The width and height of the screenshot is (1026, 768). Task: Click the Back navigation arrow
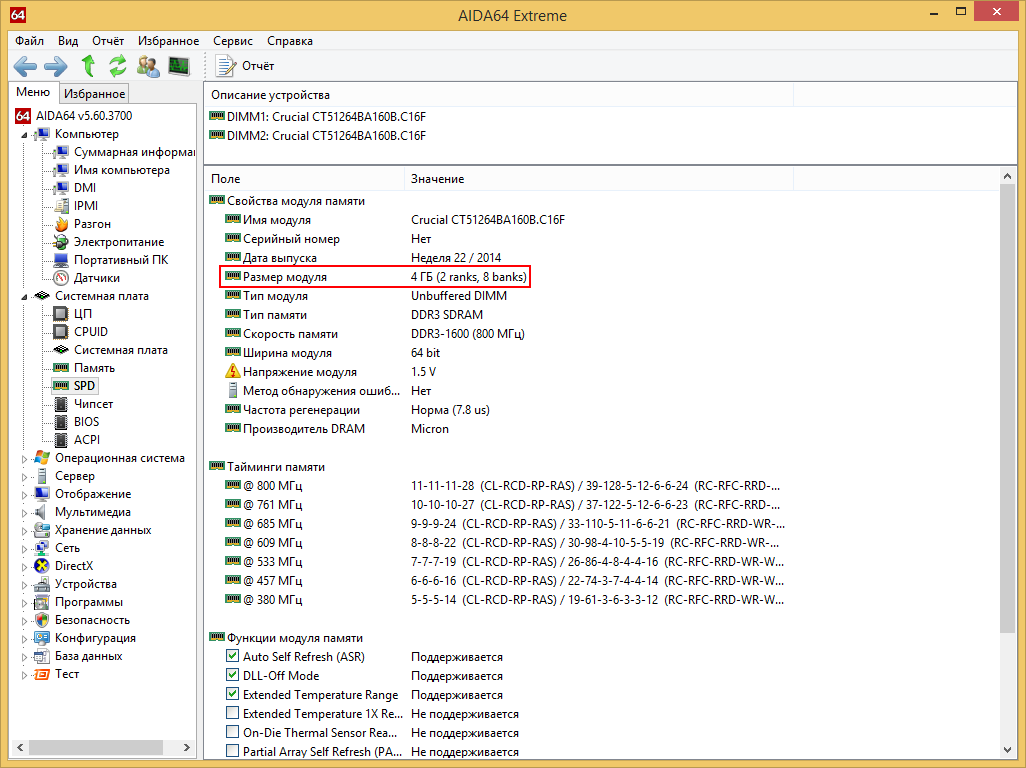(25, 66)
